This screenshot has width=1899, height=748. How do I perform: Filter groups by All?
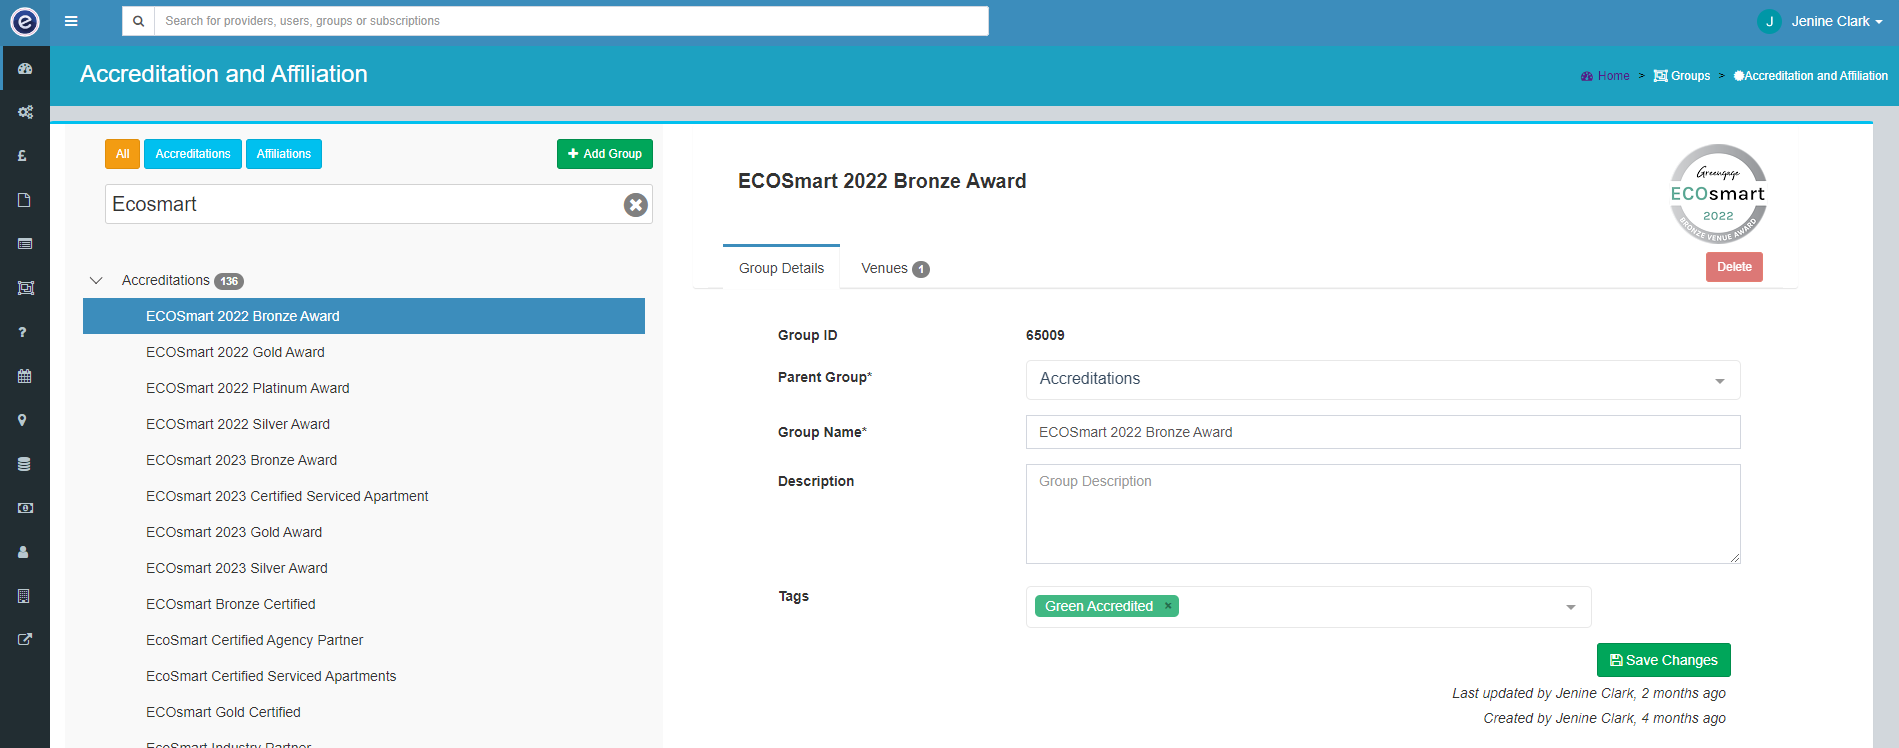tap(122, 154)
